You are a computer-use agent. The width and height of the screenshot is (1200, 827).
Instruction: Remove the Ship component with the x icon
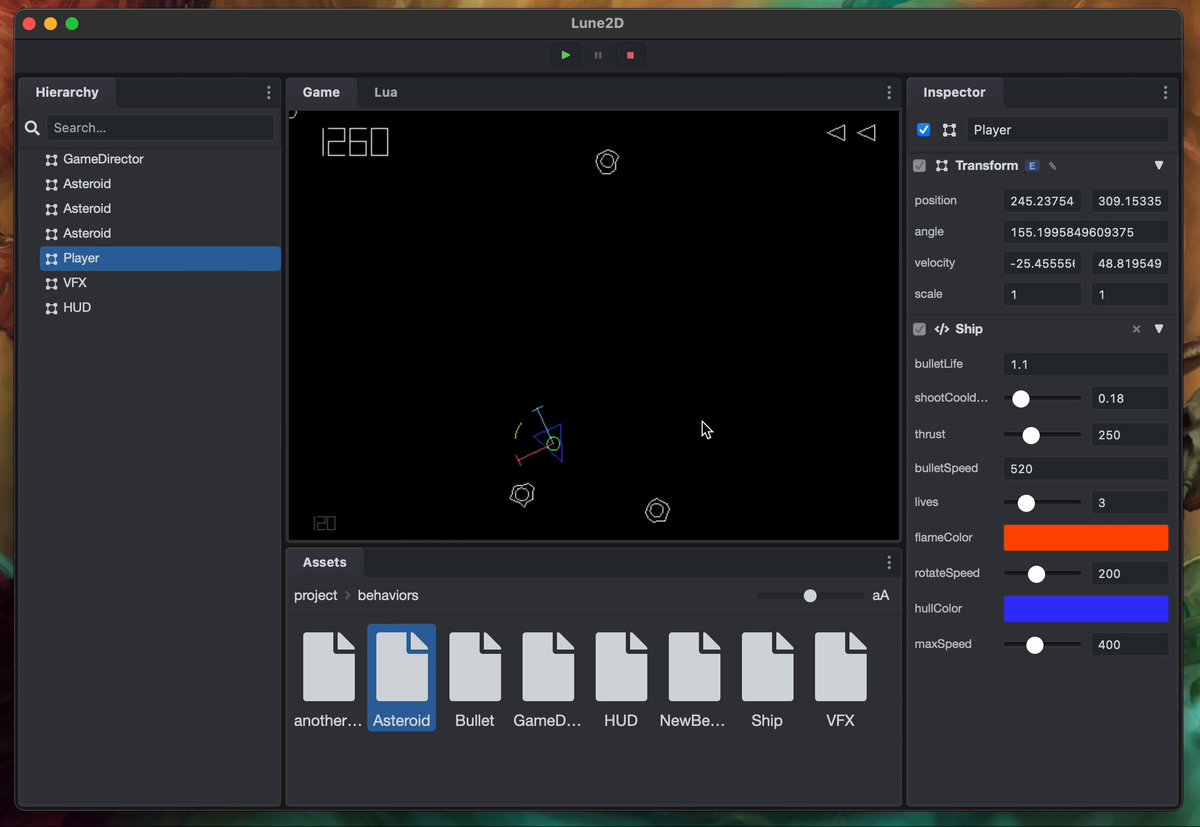click(1136, 329)
